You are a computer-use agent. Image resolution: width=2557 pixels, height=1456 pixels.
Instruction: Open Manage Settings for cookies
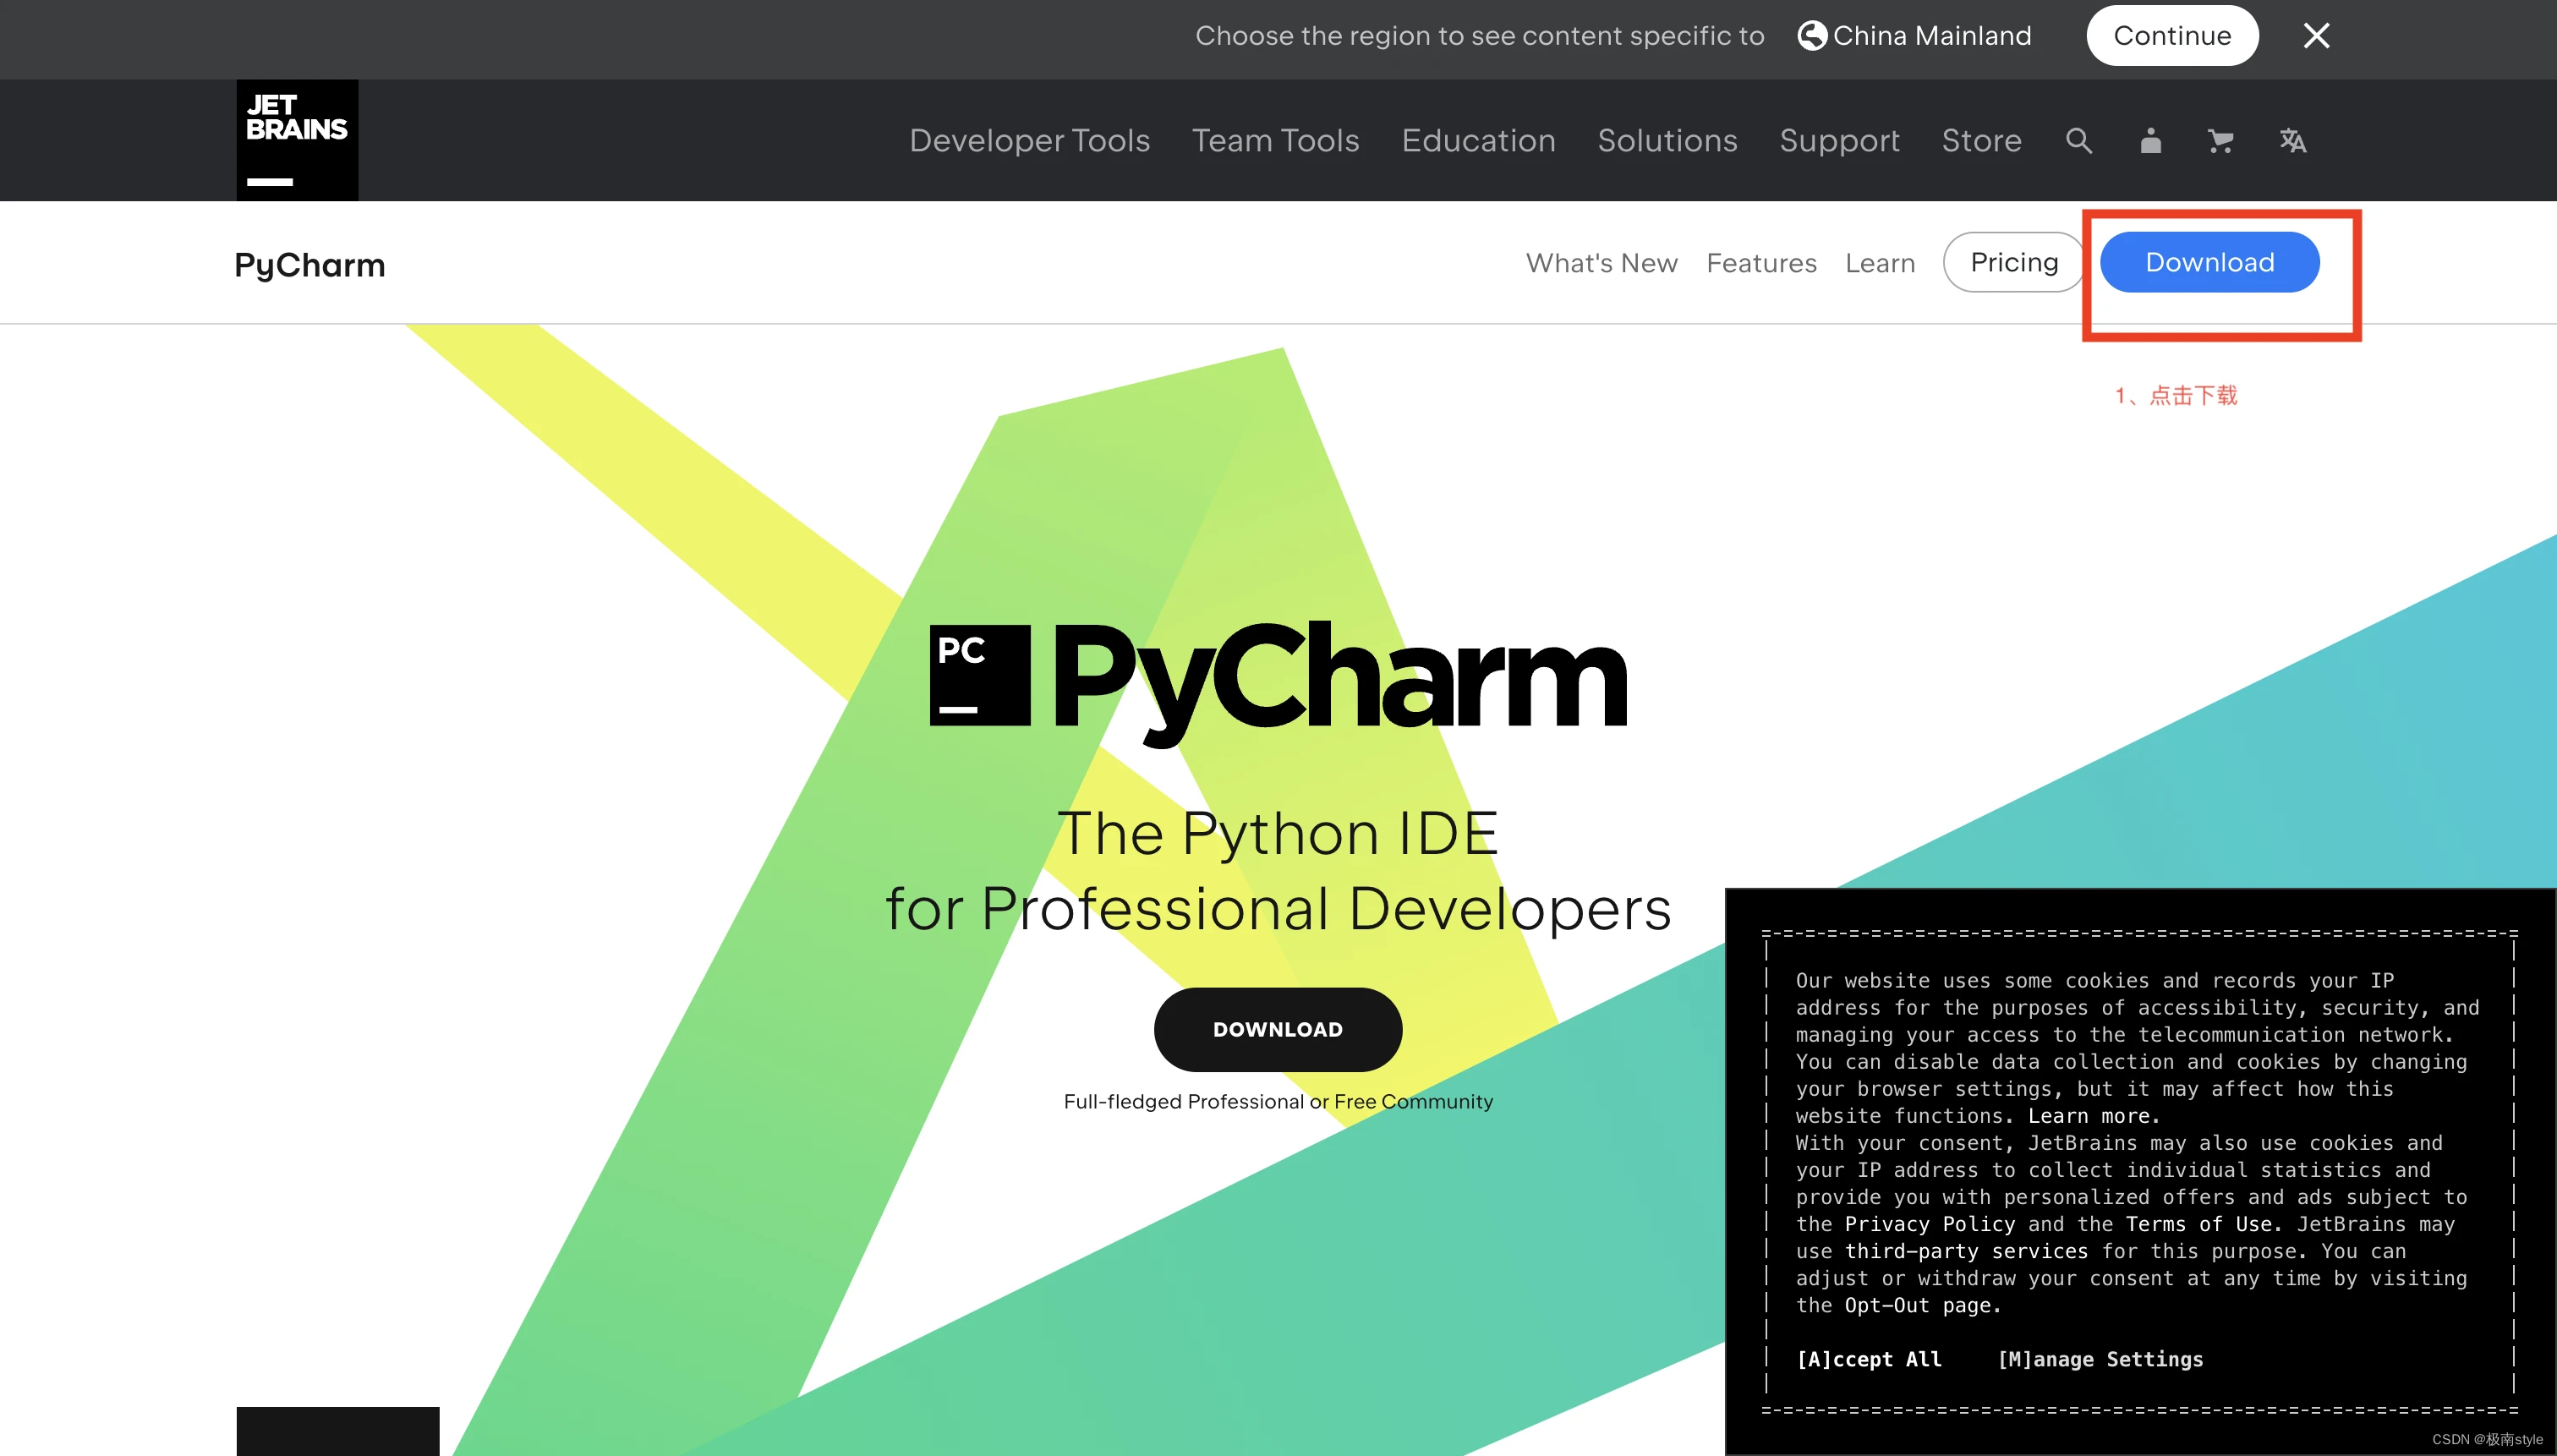(2100, 1359)
